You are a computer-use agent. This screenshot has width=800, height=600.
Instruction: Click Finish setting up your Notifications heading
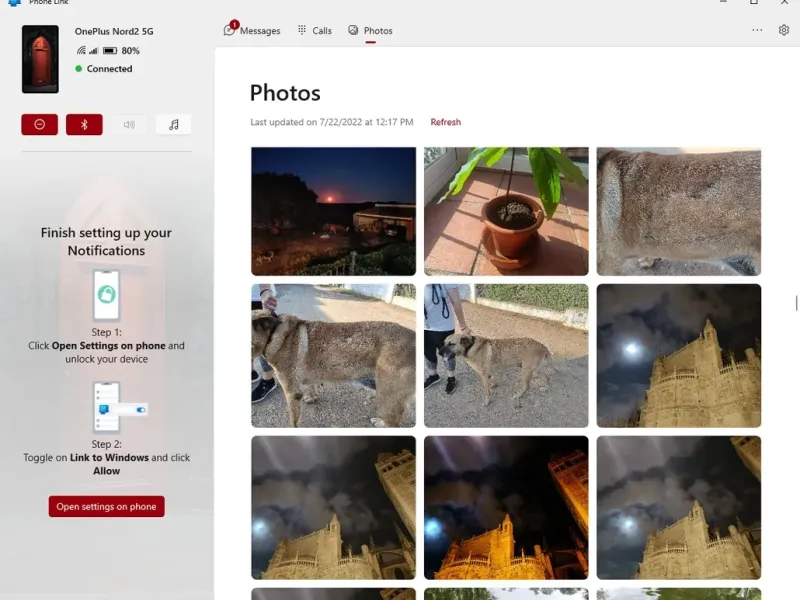(x=106, y=241)
